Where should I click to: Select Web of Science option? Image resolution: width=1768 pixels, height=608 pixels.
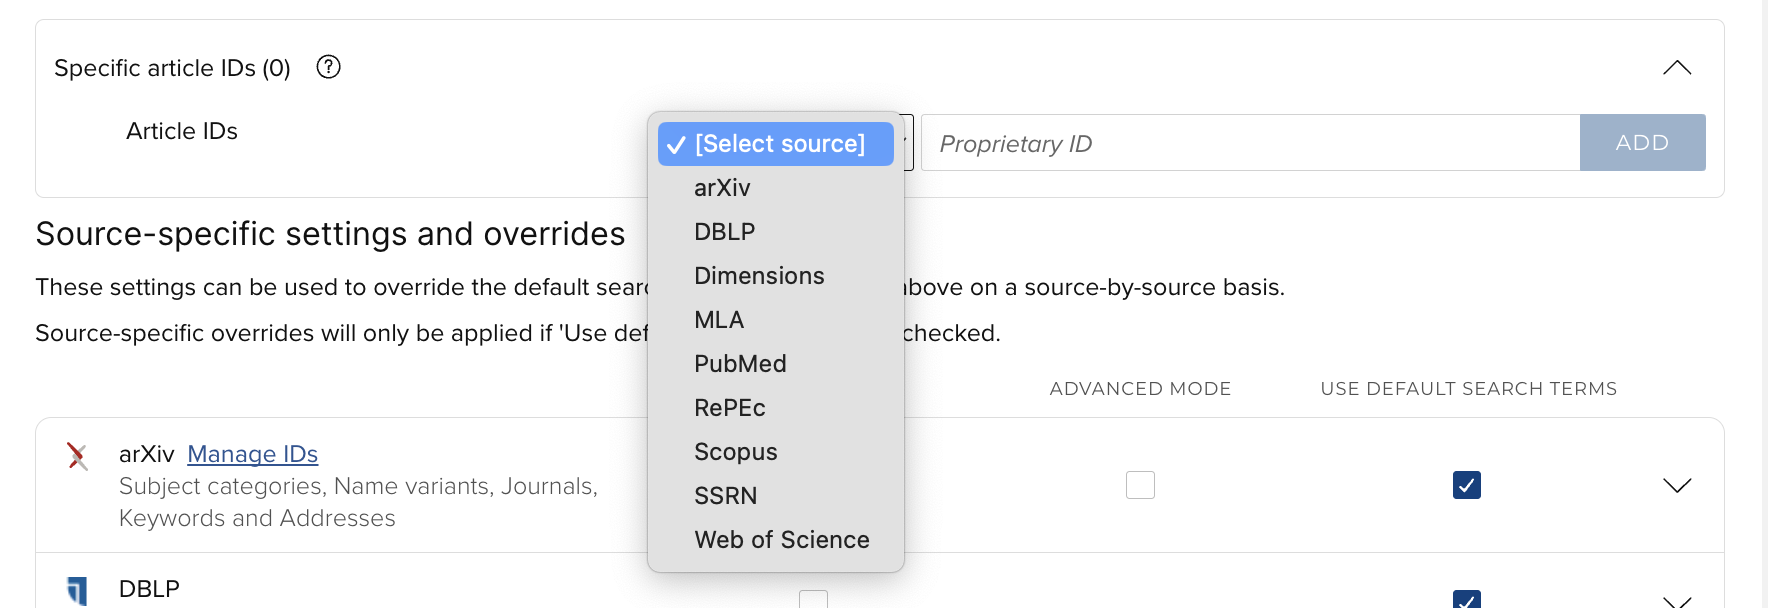tap(781, 540)
